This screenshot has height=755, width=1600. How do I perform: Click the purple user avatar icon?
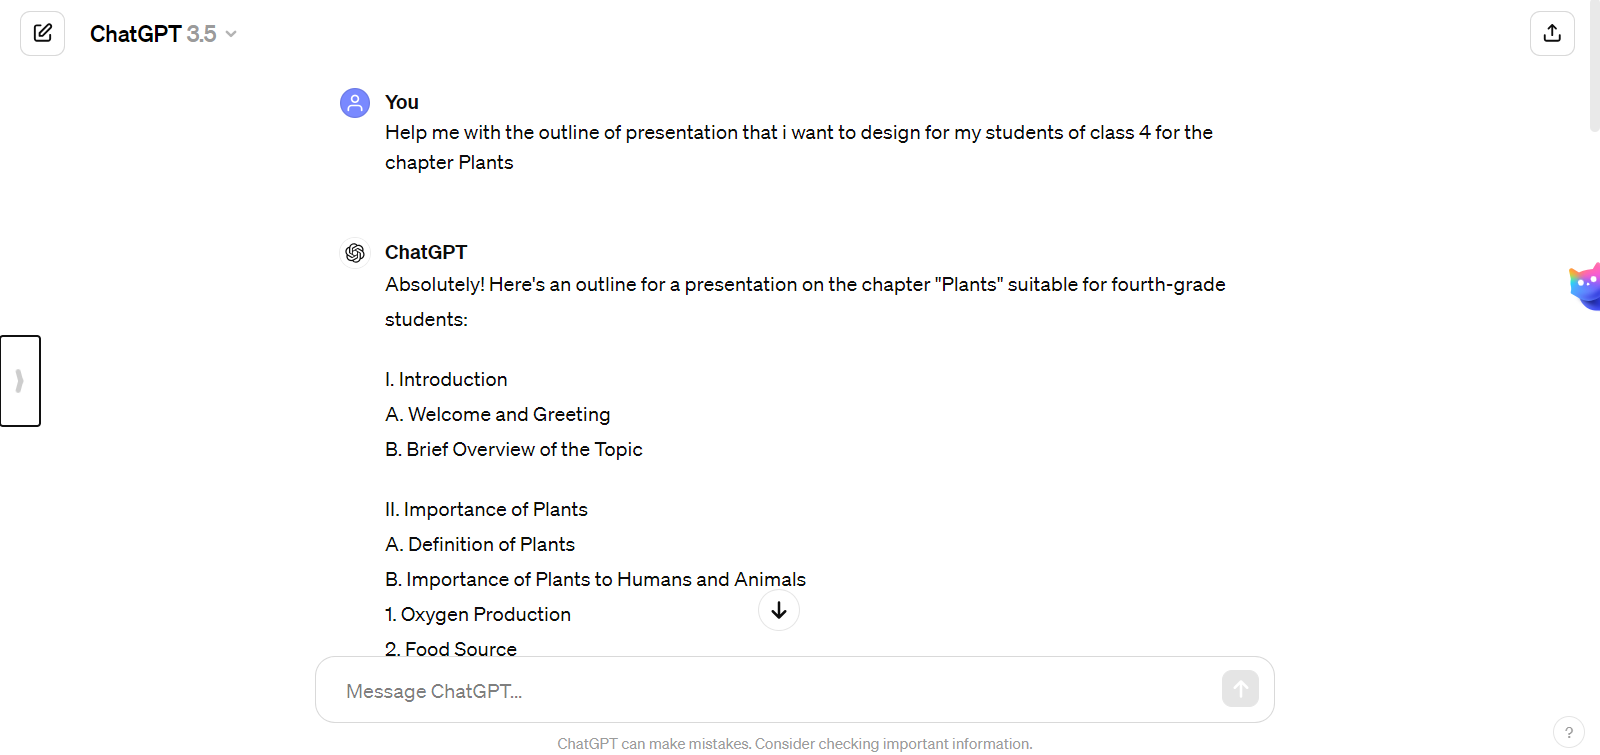(x=355, y=102)
